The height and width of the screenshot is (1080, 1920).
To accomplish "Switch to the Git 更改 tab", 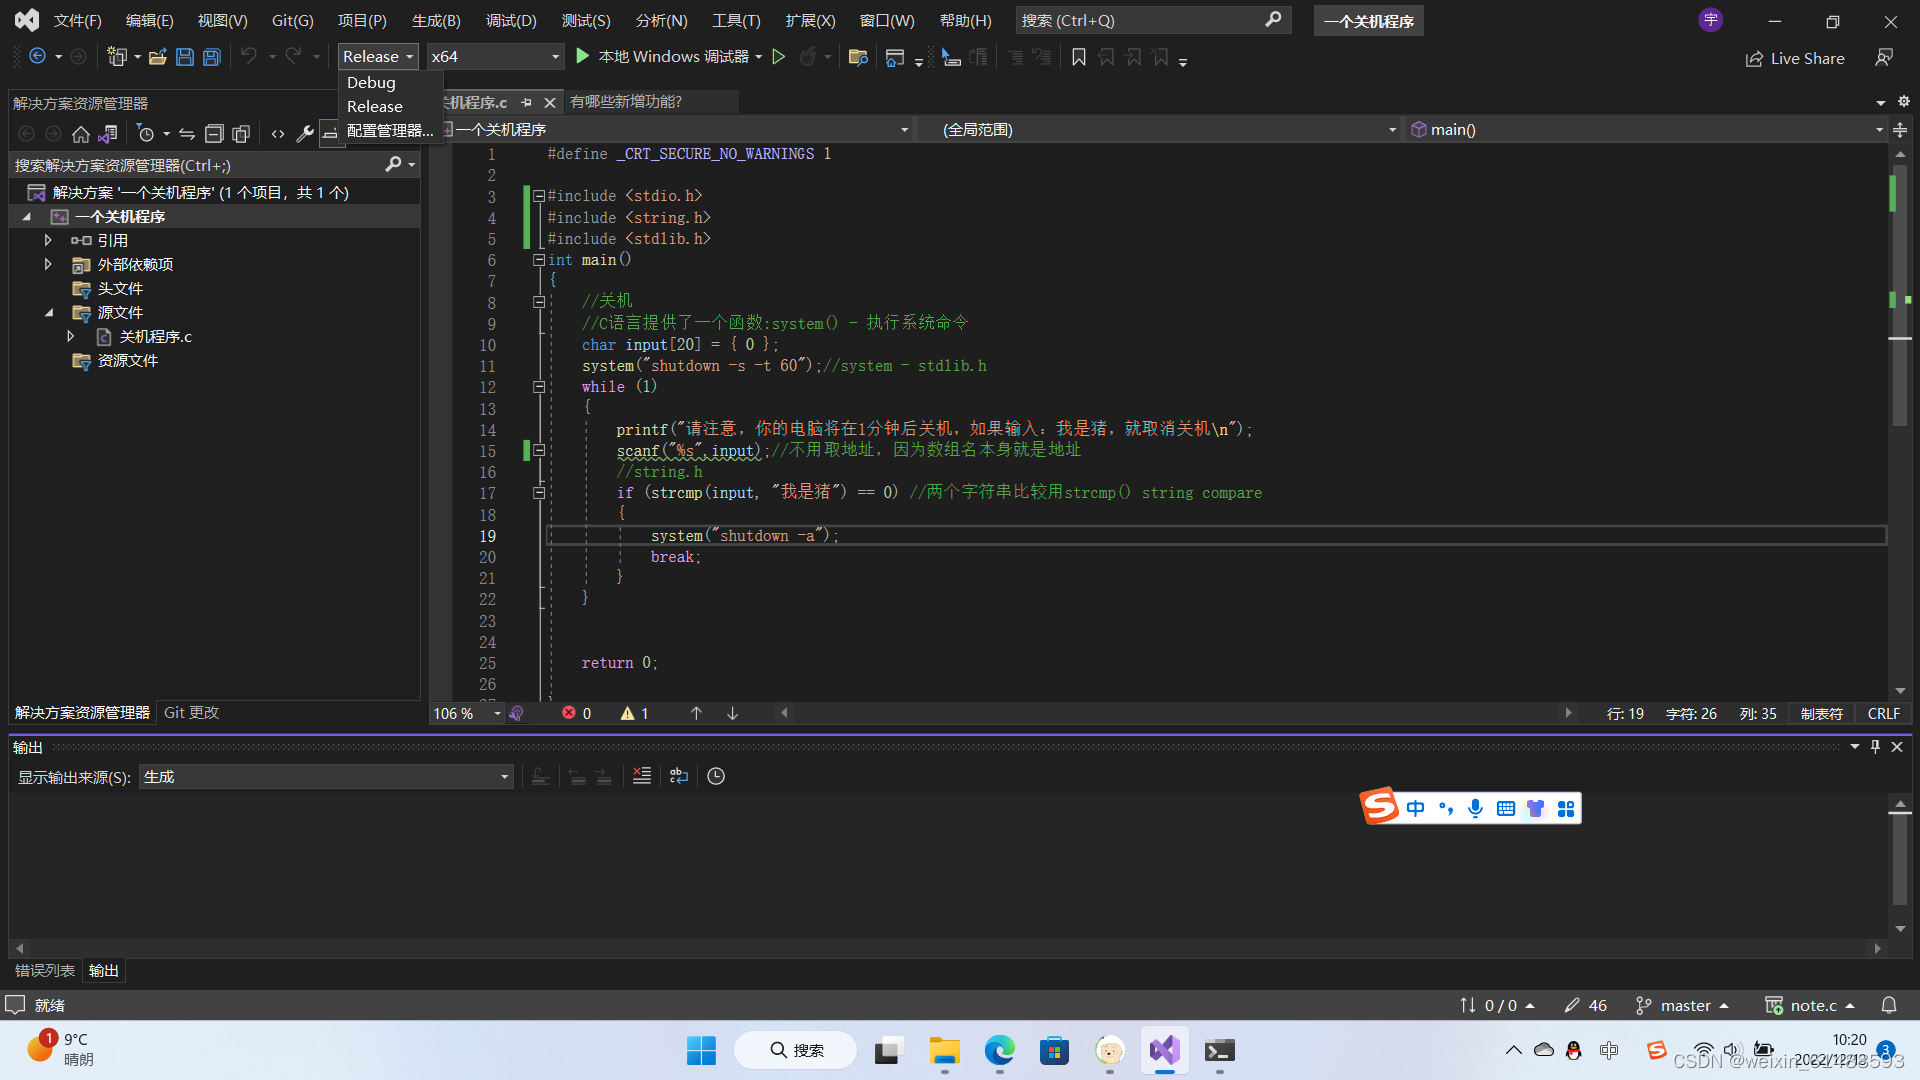I will pyautogui.click(x=191, y=713).
